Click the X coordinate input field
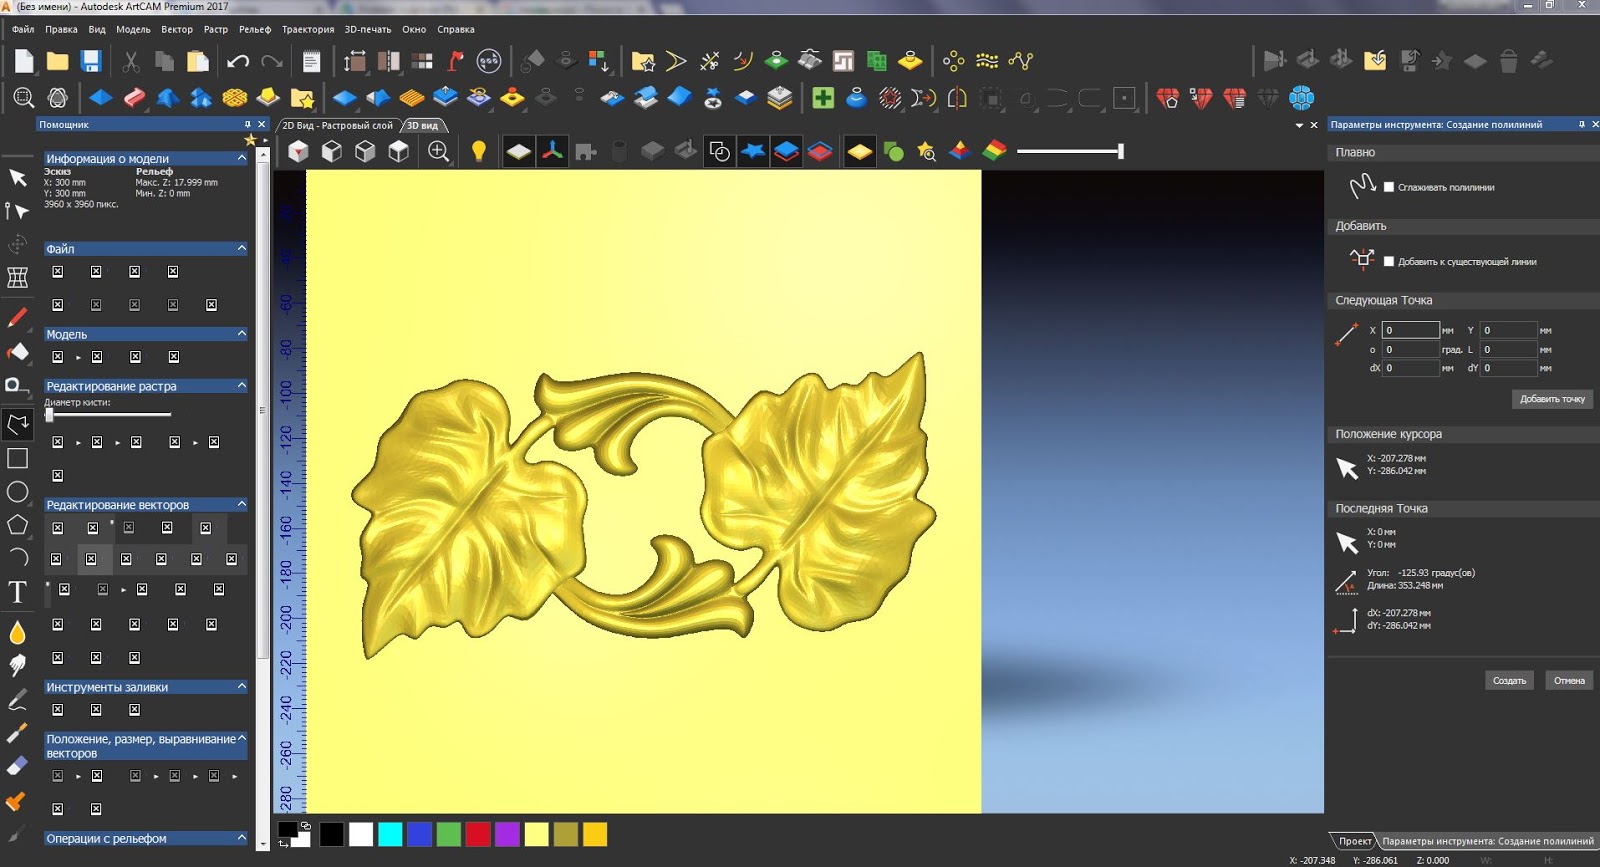The image size is (1600, 867). (1410, 330)
